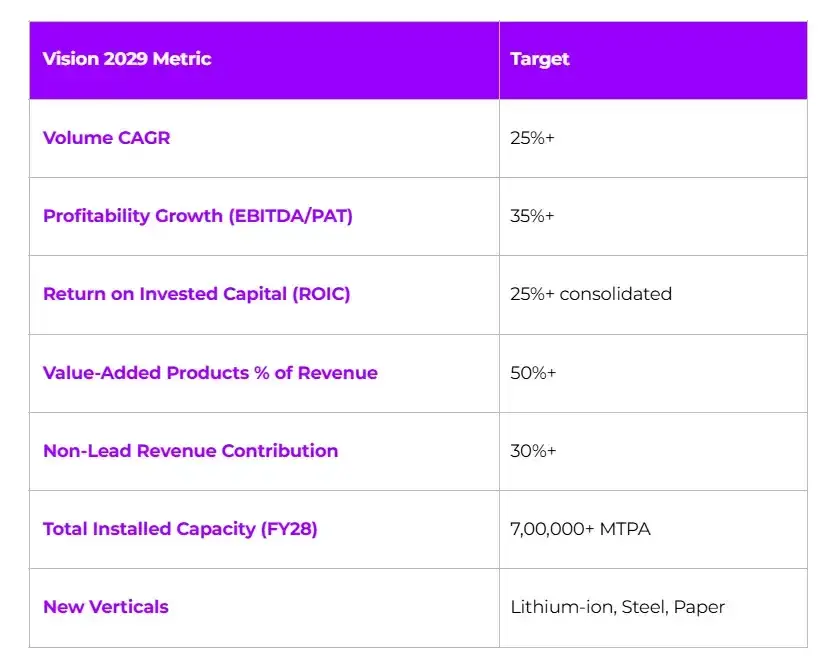Image resolution: width=837 pixels, height=666 pixels.
Task: Select 'Value-Added Products % of Revenue' label
Action: (x=210, y=372)
